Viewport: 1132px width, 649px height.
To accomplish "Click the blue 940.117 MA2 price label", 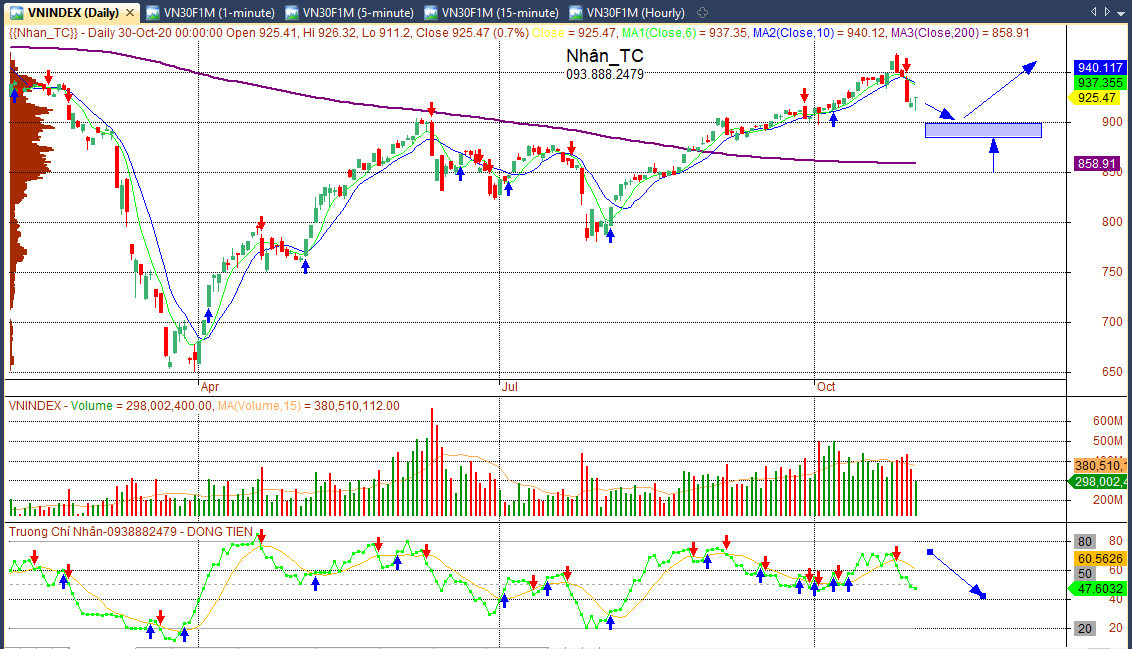I will pos(1099,68).
